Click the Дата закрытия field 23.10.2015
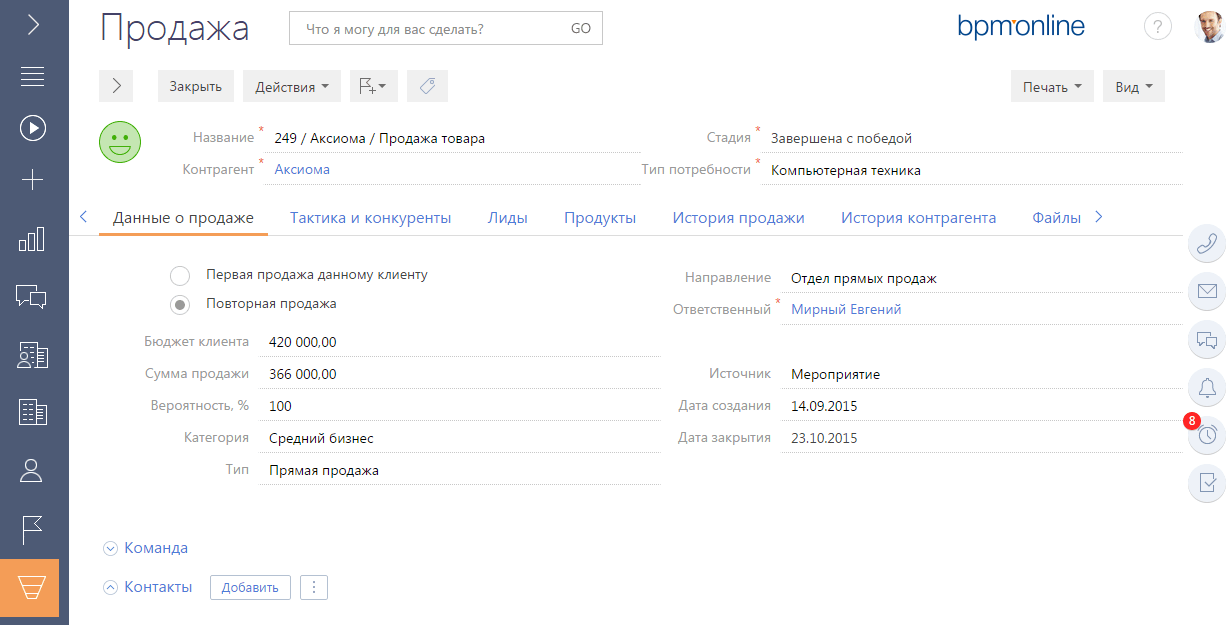This screenshot has width=1231, height=625. tap(981, 438)
